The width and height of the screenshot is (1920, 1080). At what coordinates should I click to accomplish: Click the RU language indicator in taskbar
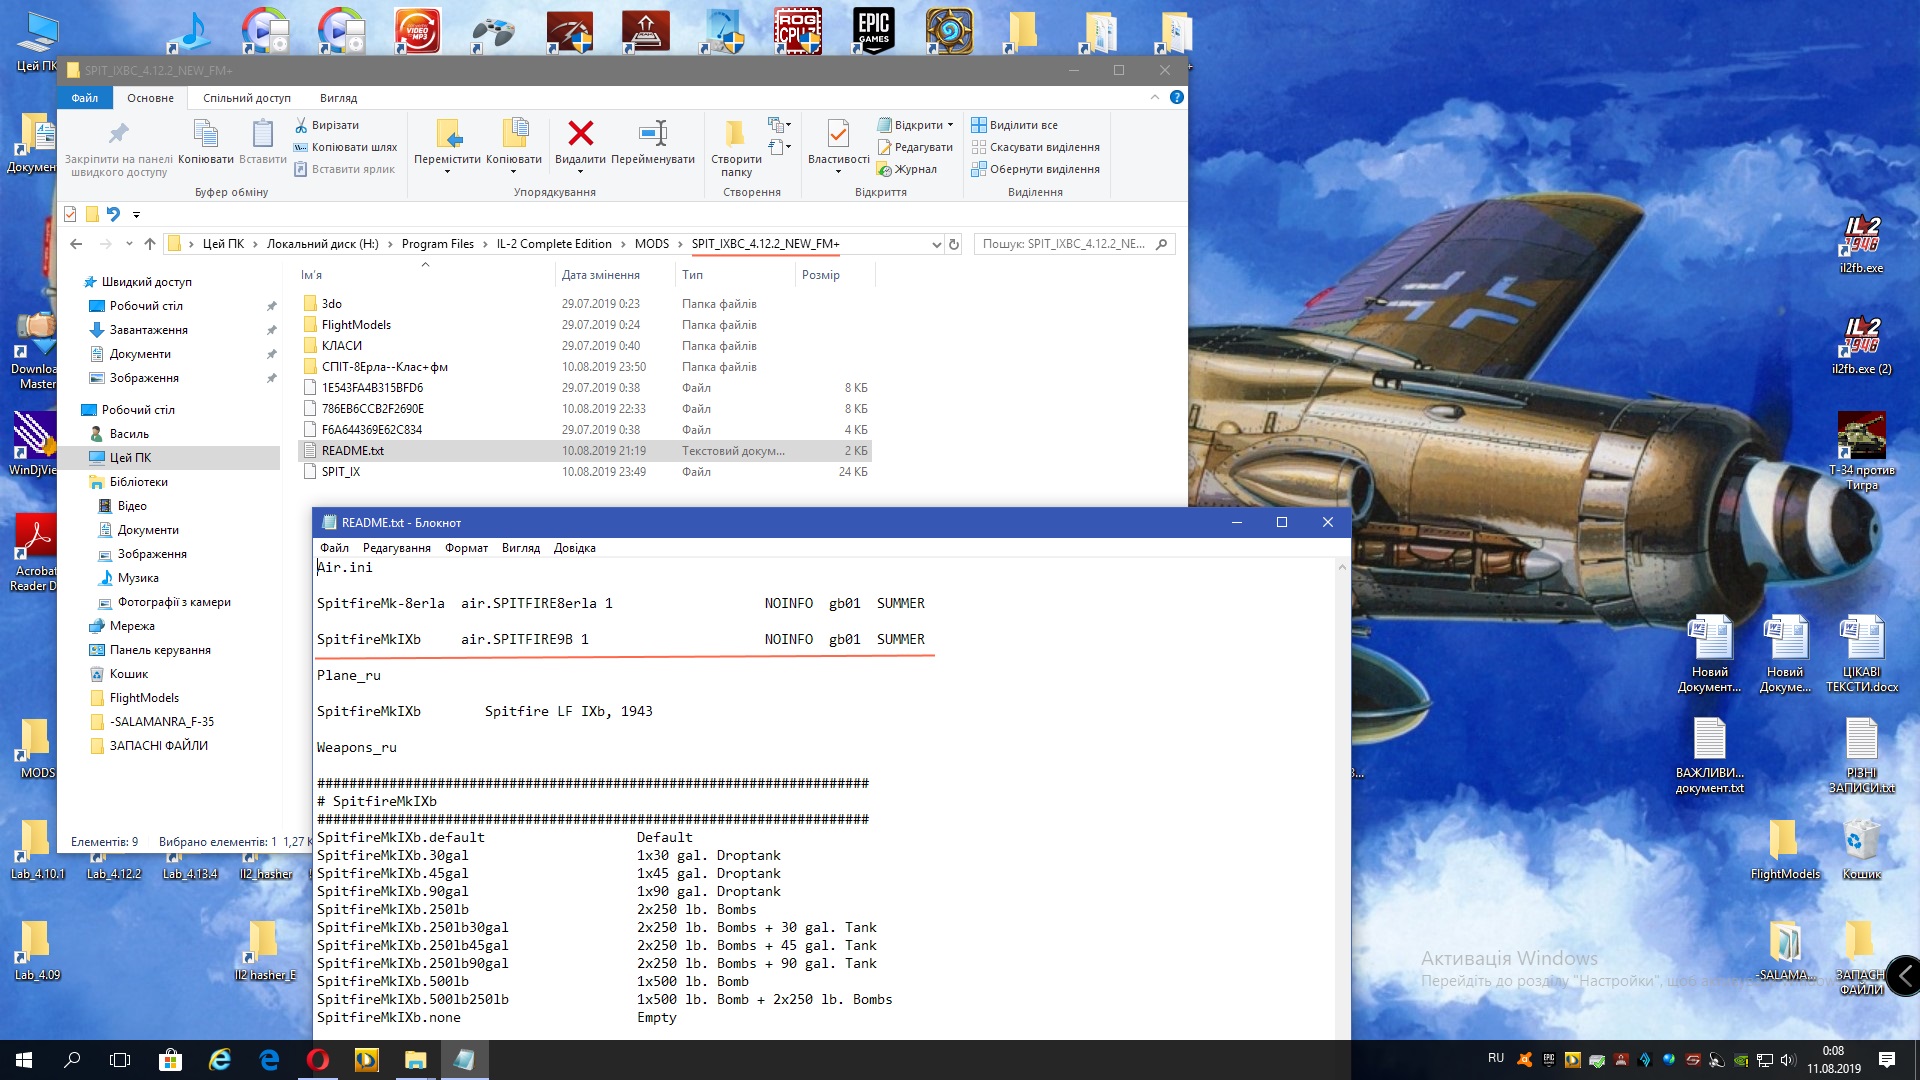click(x=1496, y=1058)
